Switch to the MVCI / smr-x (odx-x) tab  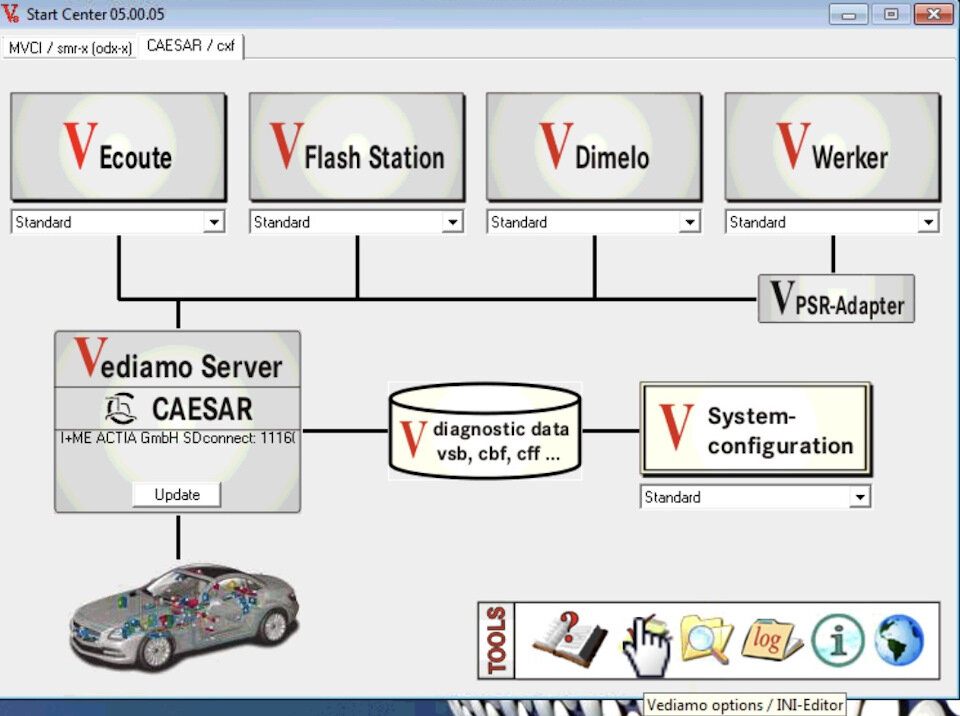[x=70, y=46]
